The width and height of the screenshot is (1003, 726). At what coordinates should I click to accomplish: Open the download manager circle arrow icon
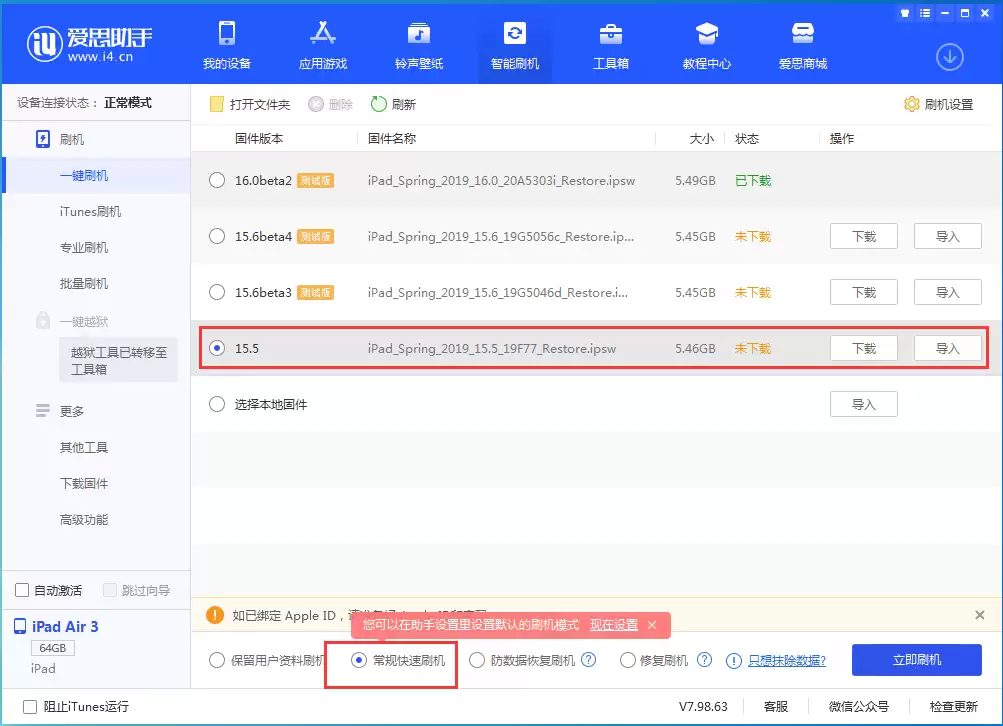point(949,57)
